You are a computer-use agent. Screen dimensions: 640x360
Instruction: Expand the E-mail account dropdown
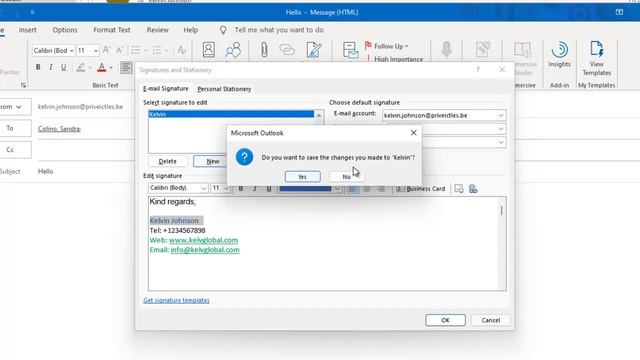501,116
